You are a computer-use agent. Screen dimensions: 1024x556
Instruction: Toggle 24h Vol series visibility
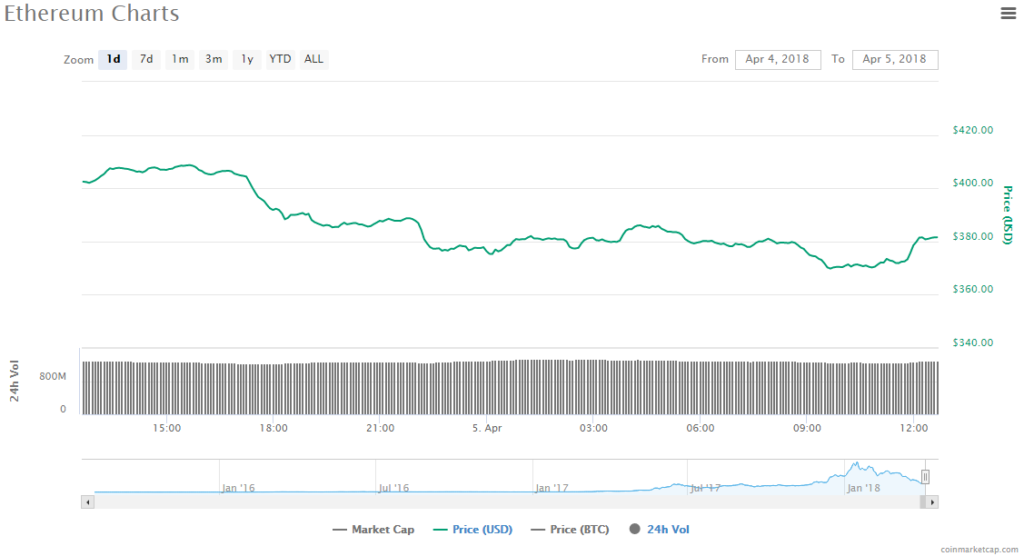point(660,529)
